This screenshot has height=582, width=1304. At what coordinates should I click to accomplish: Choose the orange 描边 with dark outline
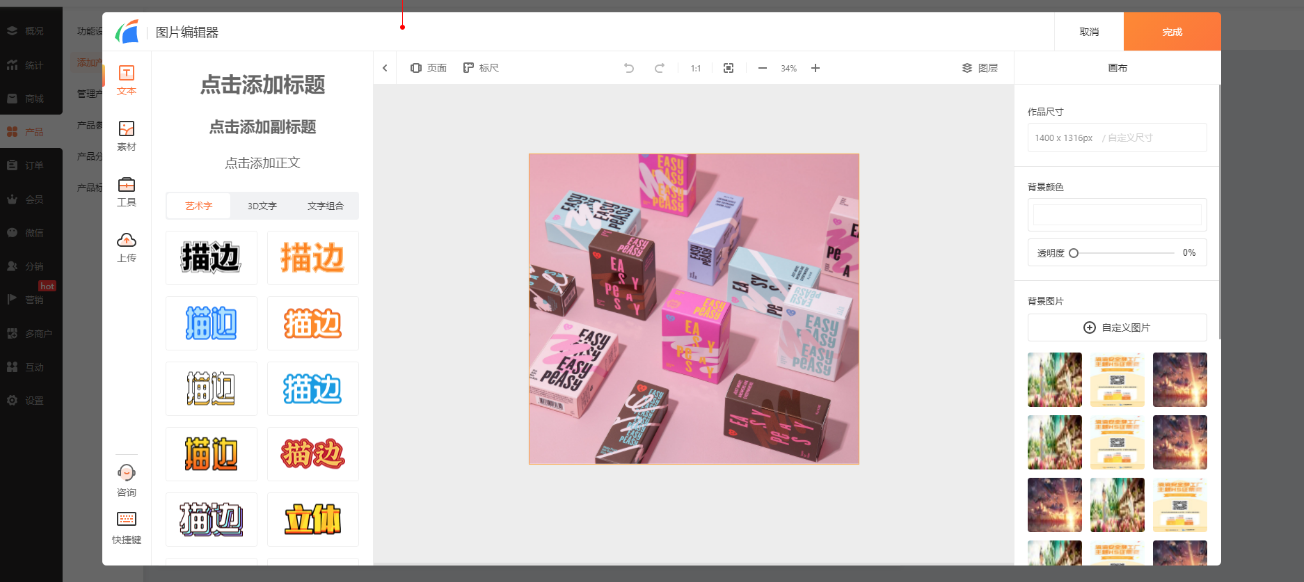click(211, 454)
